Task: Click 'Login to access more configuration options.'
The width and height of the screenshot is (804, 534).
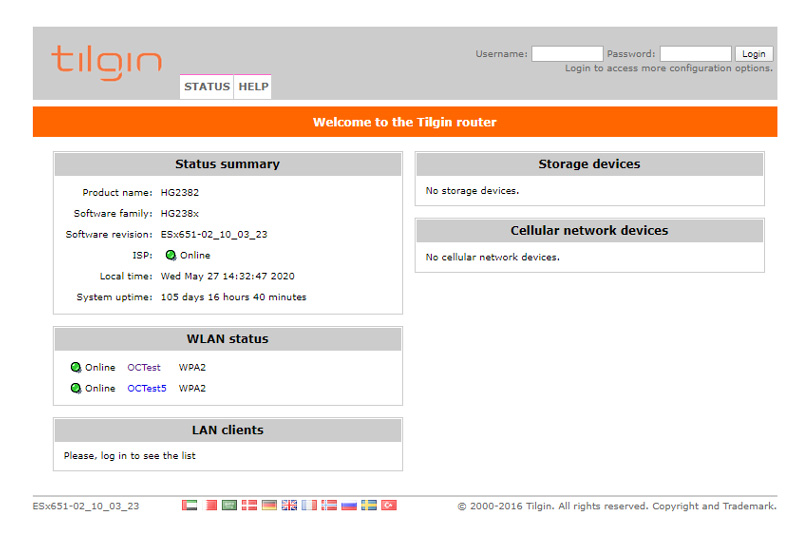Action: pos(669,68)
